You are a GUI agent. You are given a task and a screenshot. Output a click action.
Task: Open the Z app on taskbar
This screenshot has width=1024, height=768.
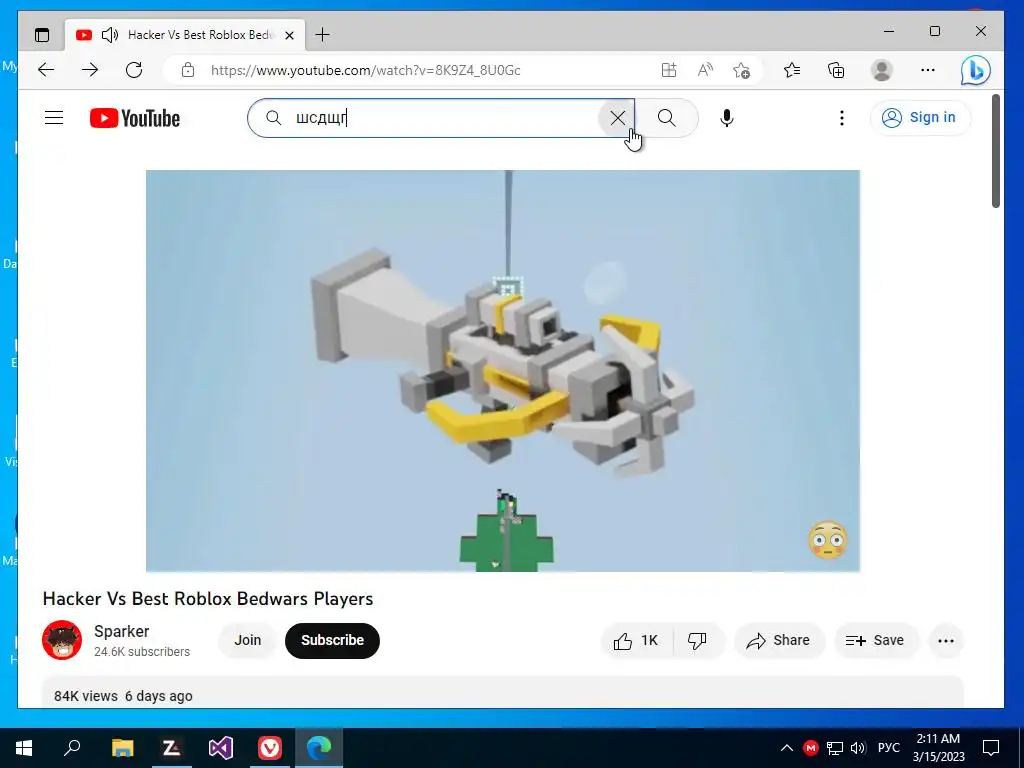171,748
